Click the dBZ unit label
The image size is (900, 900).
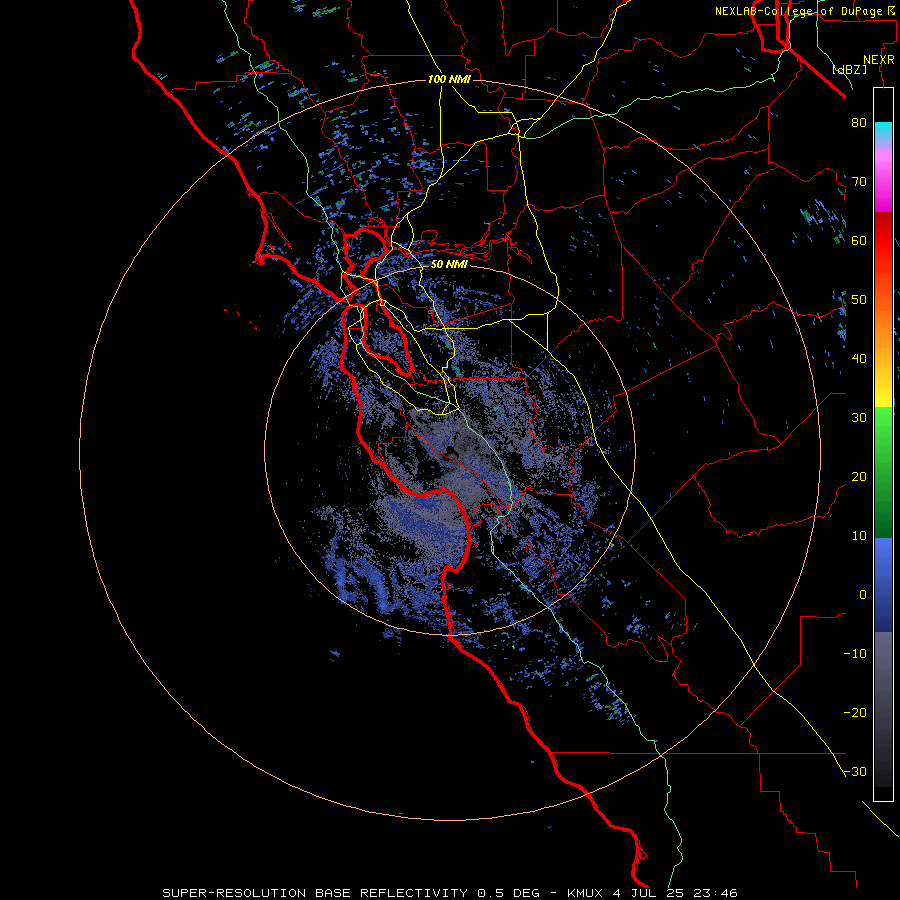(849, 69)
